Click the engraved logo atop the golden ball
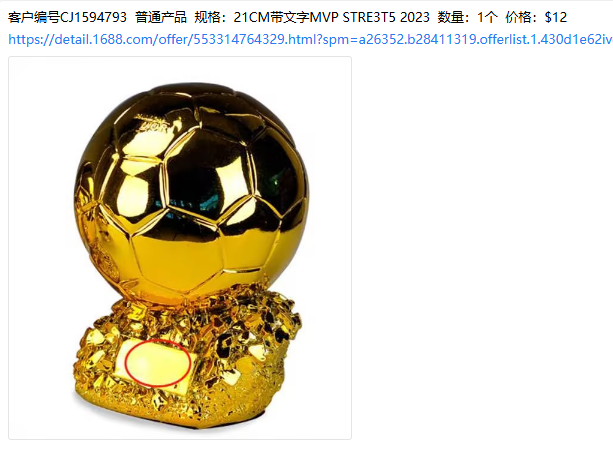 coord(153,124)
